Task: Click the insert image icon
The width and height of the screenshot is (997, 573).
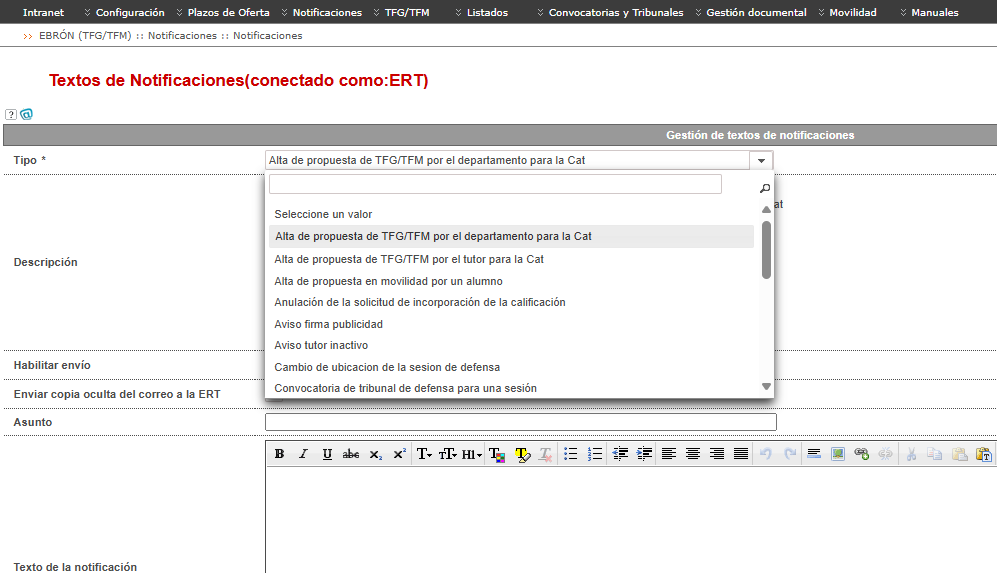Action: 837,454
